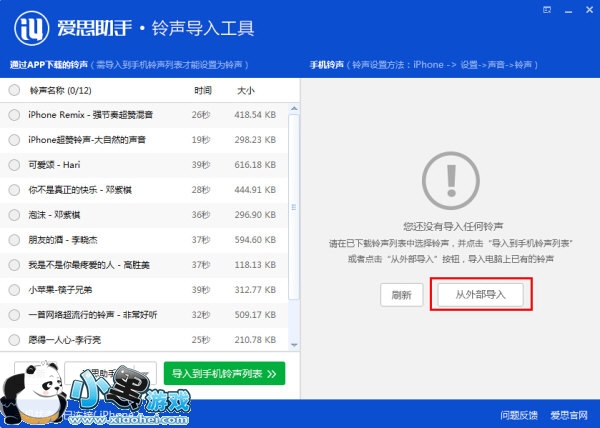Click the exclamation warning icon
Screen dimensions: 600x428
pos(451,181)
